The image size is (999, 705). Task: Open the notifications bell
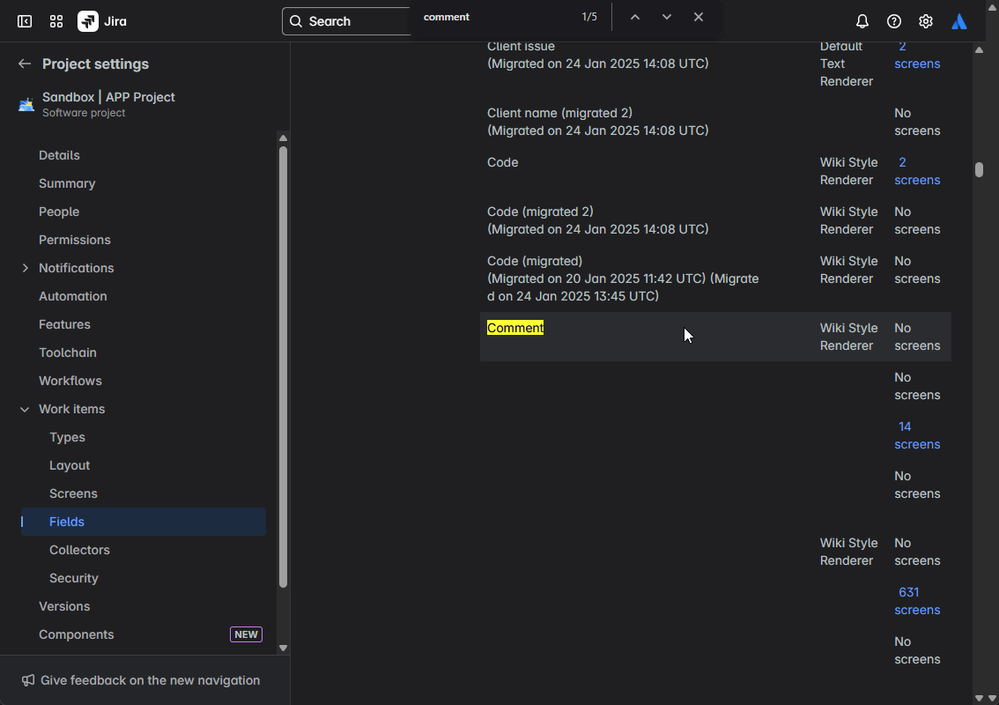[862, 21]
